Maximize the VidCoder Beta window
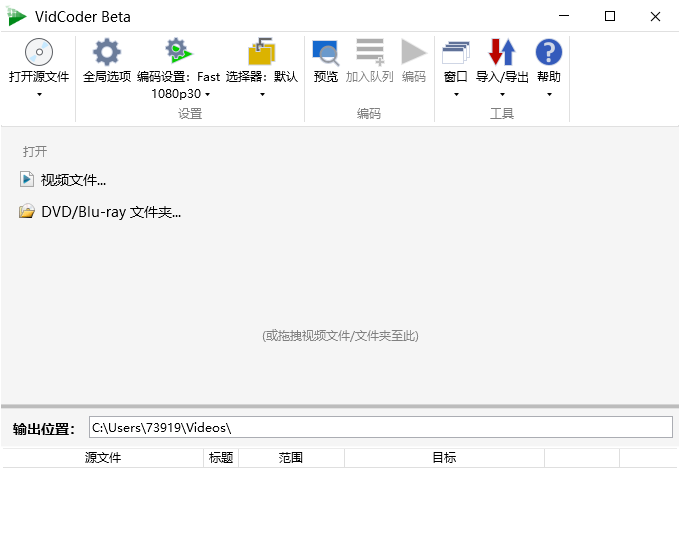The image size is (680, 548). tap(610, 16)
